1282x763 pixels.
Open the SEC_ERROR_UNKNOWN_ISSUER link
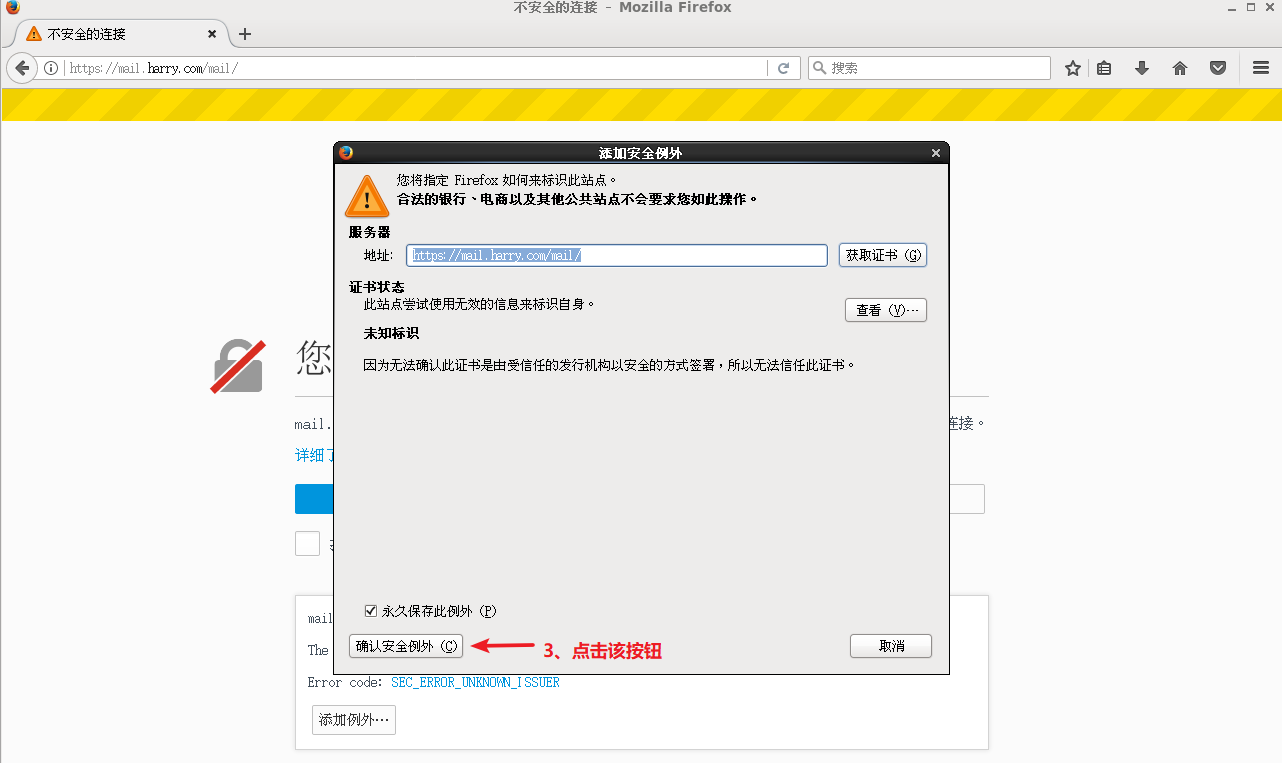(x=475, y=682)
